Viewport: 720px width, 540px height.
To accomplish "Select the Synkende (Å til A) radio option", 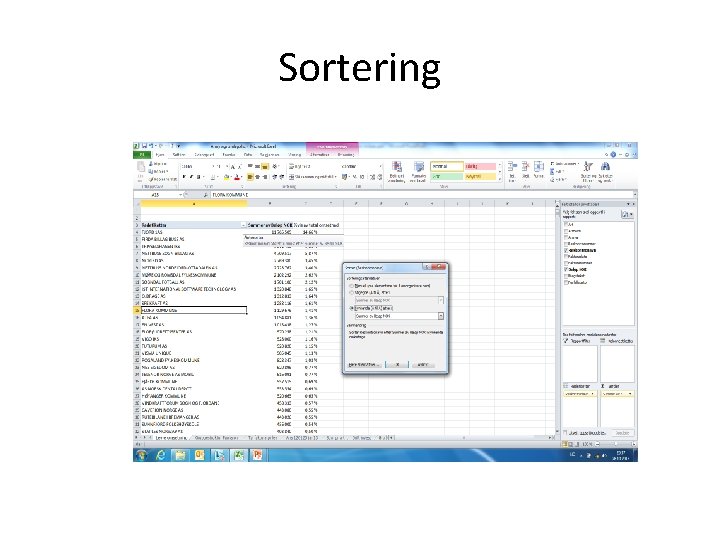I will (352, 308).
